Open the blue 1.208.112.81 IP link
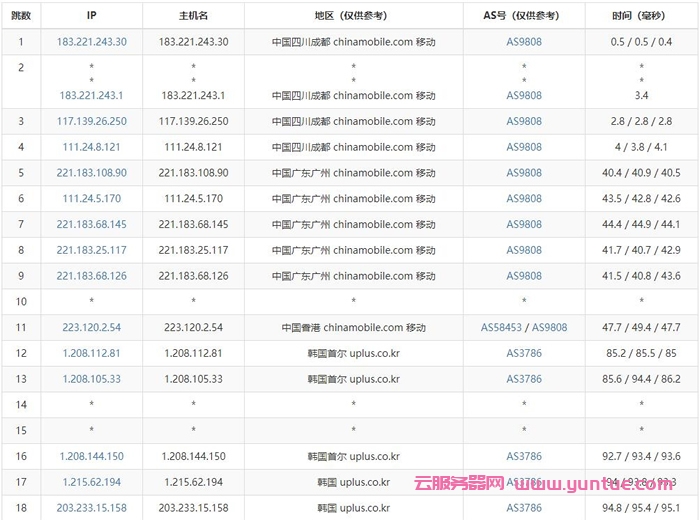700x520 pixels. point(91,353)
